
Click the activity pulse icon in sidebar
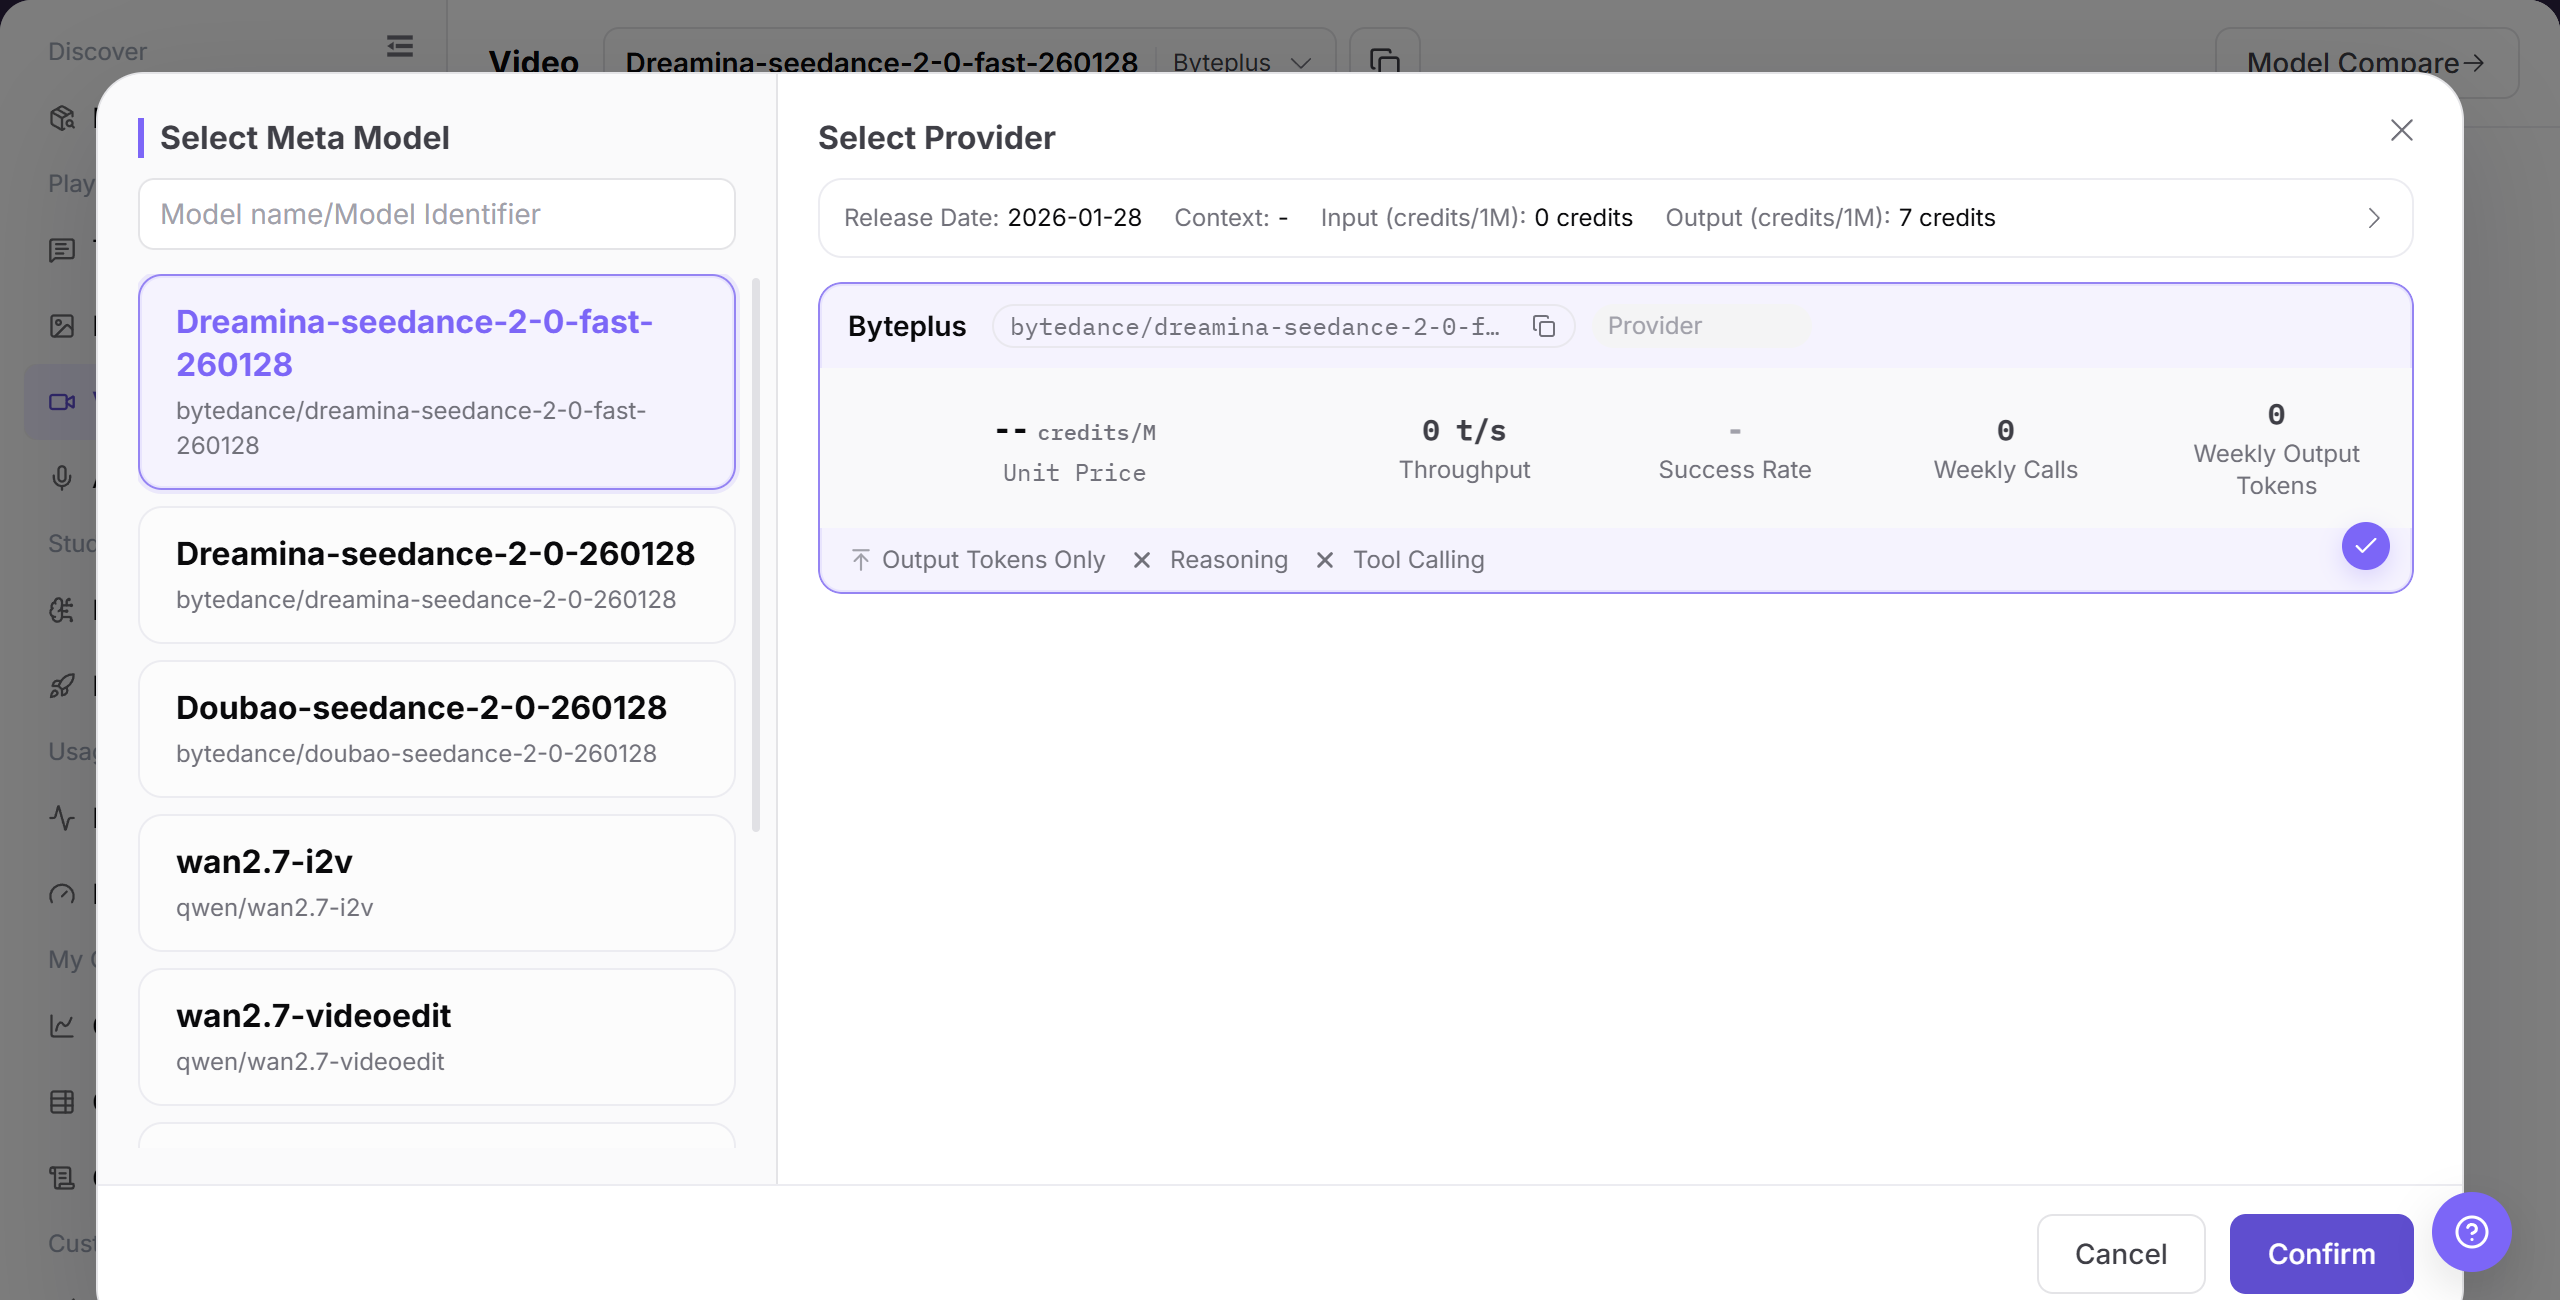(62, 818)
